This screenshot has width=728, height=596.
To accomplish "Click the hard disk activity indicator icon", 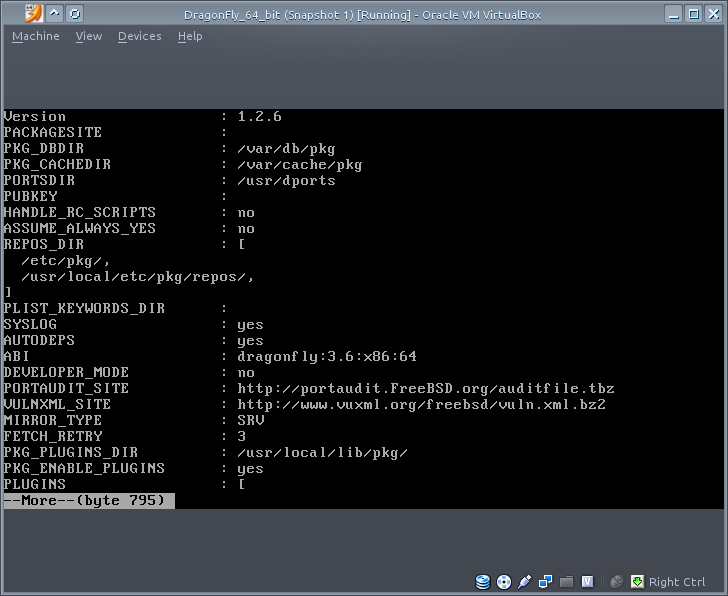I will point(483,582).
